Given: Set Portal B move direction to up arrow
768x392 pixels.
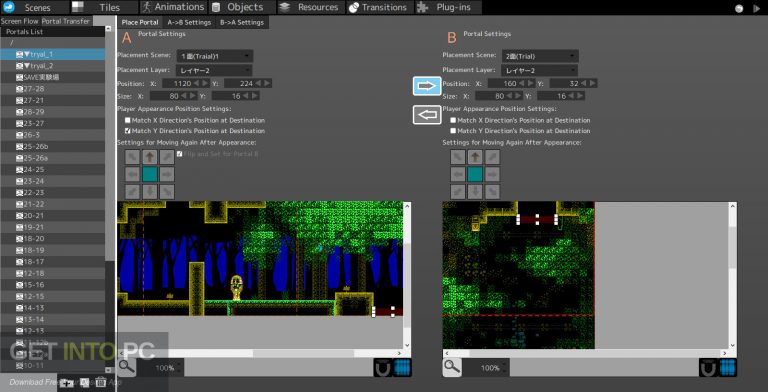Looking at the screenshot, I should click(x=475, y=157).
